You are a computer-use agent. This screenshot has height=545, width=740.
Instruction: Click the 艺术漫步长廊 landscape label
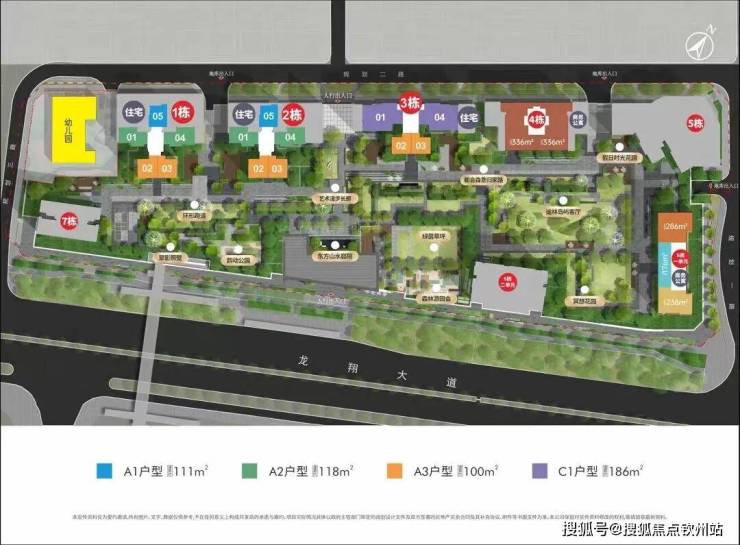pos(335,199)
